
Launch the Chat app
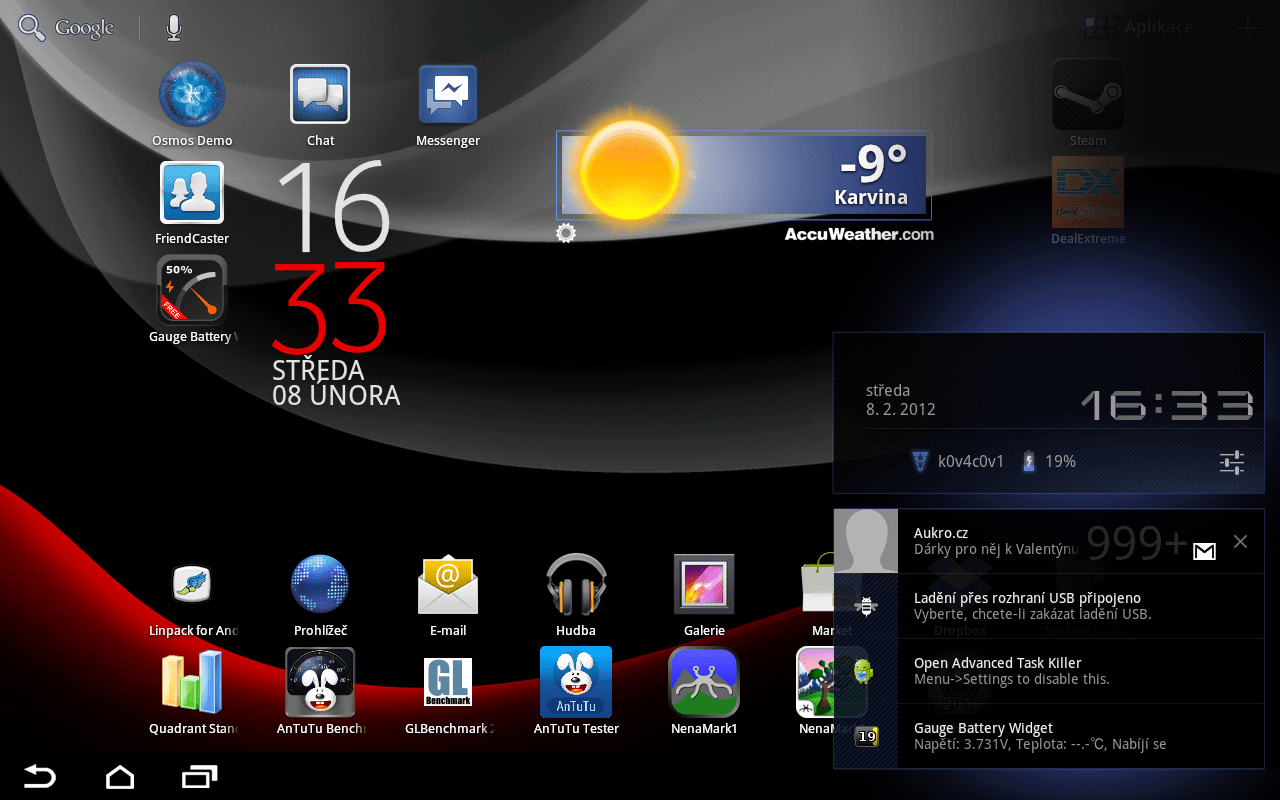[320, 104]
